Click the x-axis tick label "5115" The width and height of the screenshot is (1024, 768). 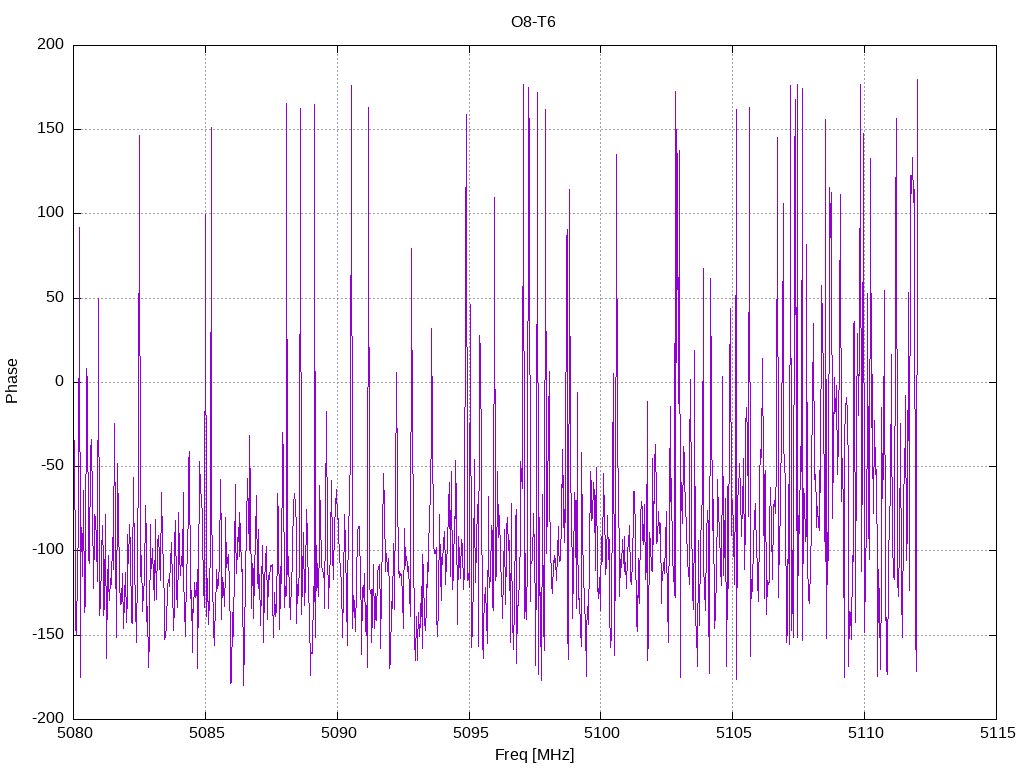[997, 733]
